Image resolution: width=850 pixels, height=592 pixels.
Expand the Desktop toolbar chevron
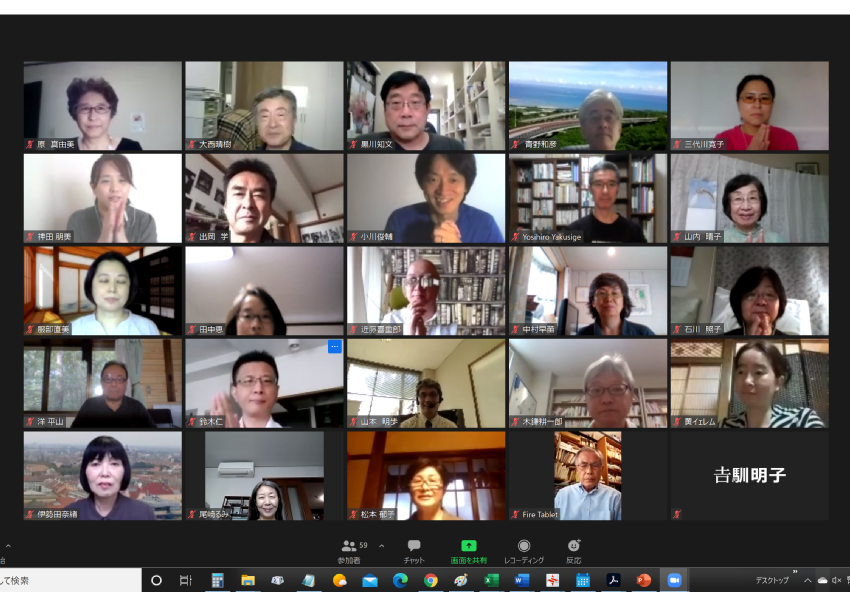(795, 575)
